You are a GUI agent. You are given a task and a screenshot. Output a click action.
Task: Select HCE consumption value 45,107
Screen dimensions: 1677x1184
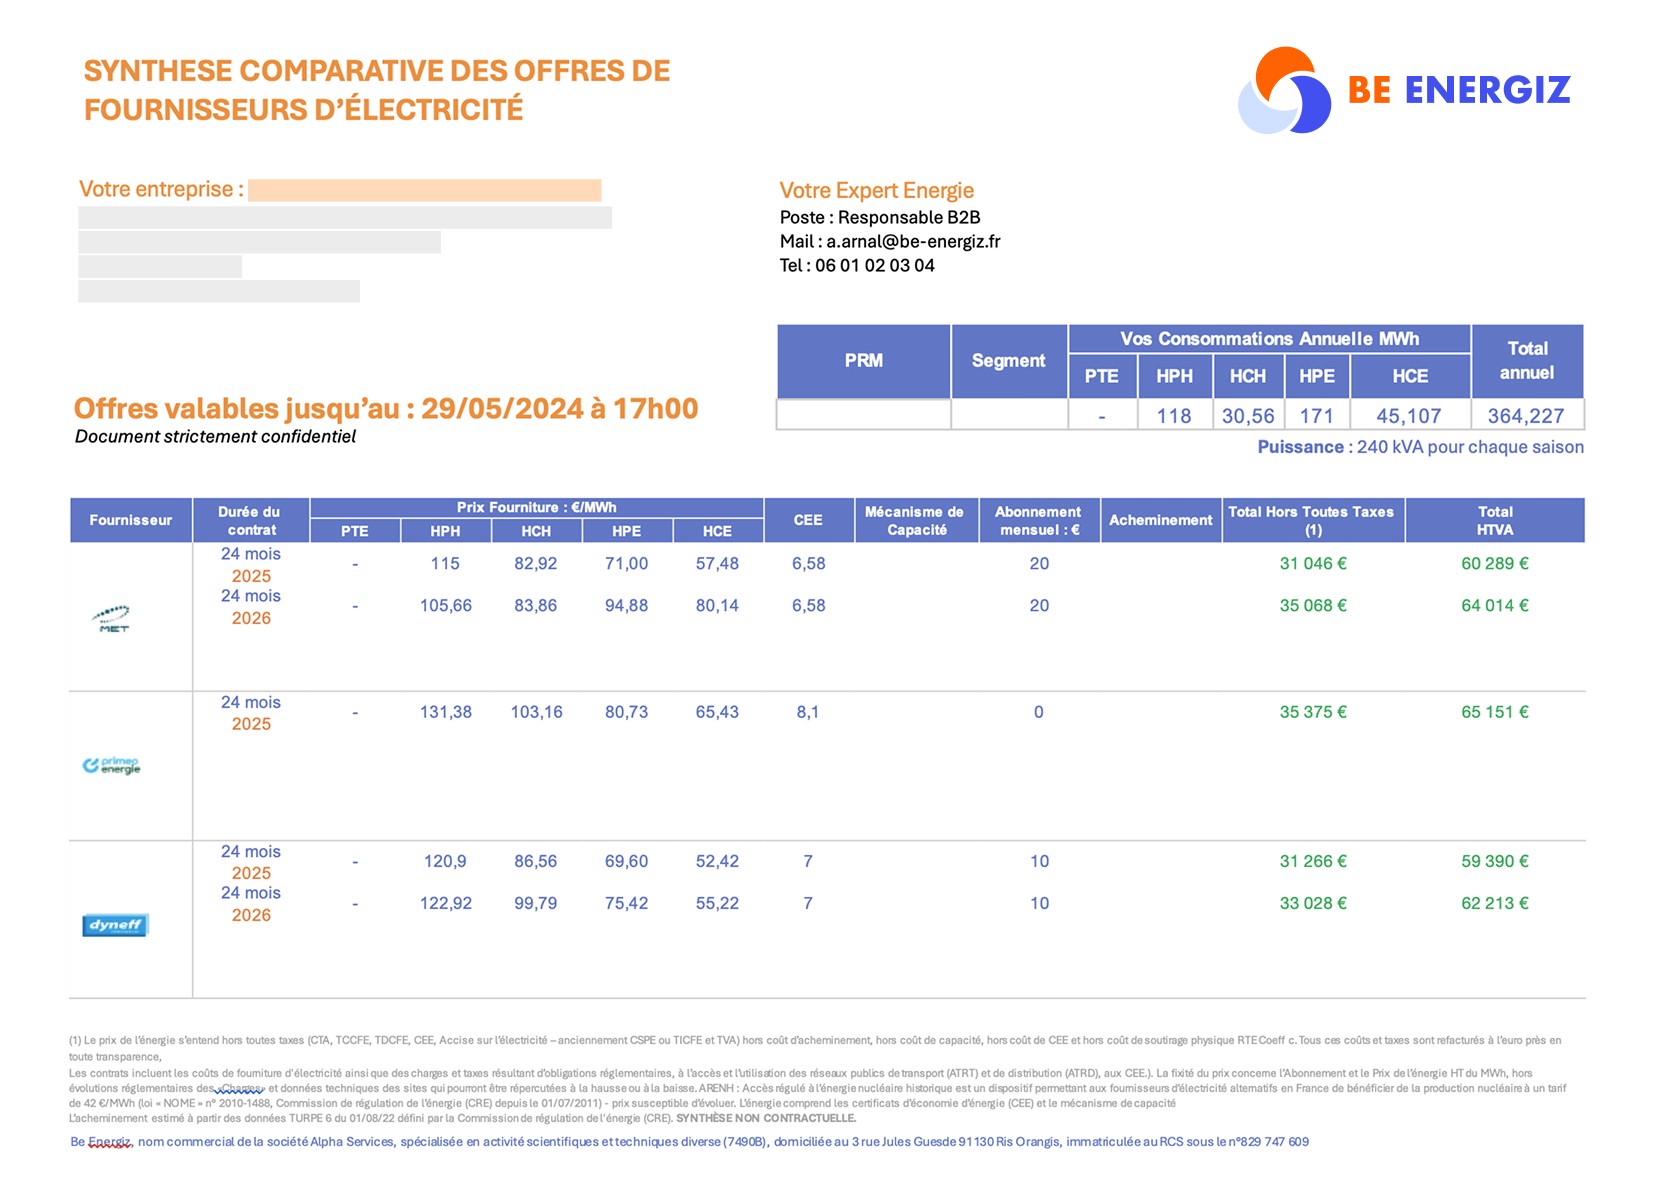1409,416
